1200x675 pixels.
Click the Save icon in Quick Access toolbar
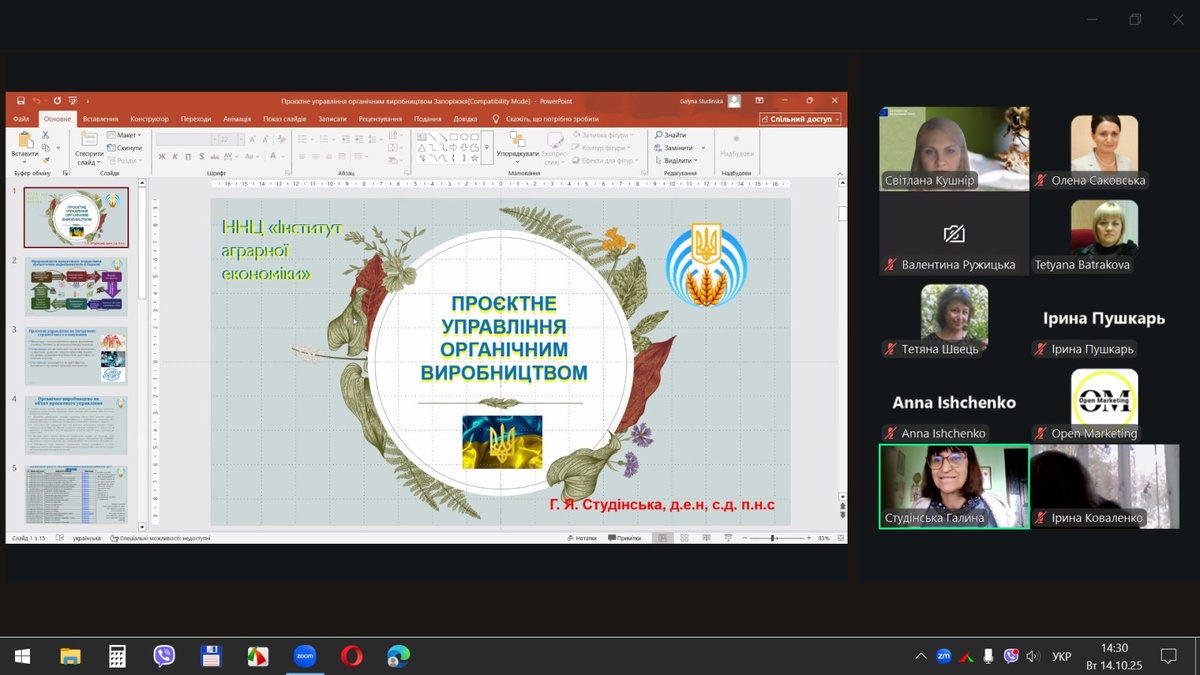point(21,101)
